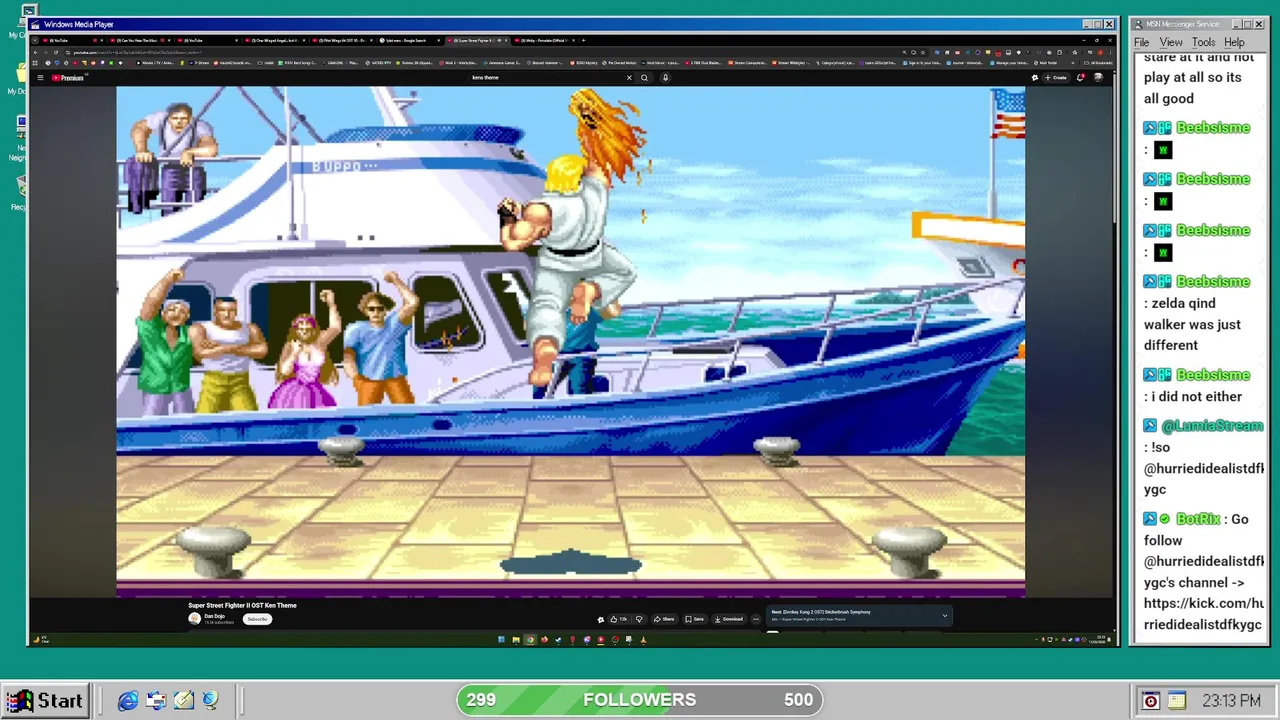
Task: Click the 299 followers goal progress bar
Action: 640,700
